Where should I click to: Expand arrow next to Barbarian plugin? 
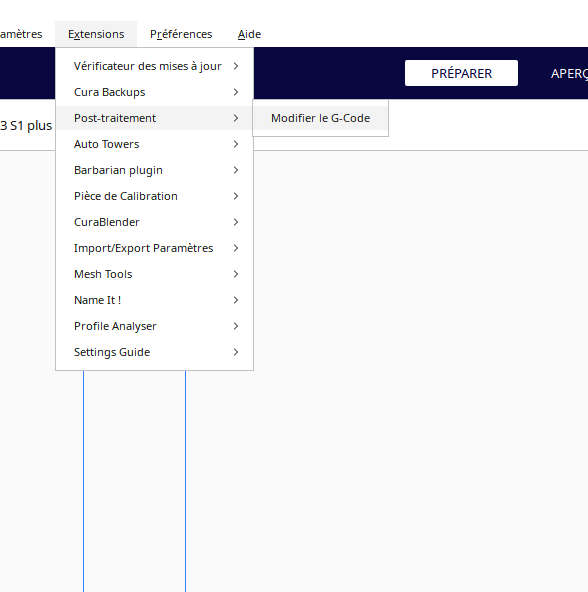pos(236,170)
